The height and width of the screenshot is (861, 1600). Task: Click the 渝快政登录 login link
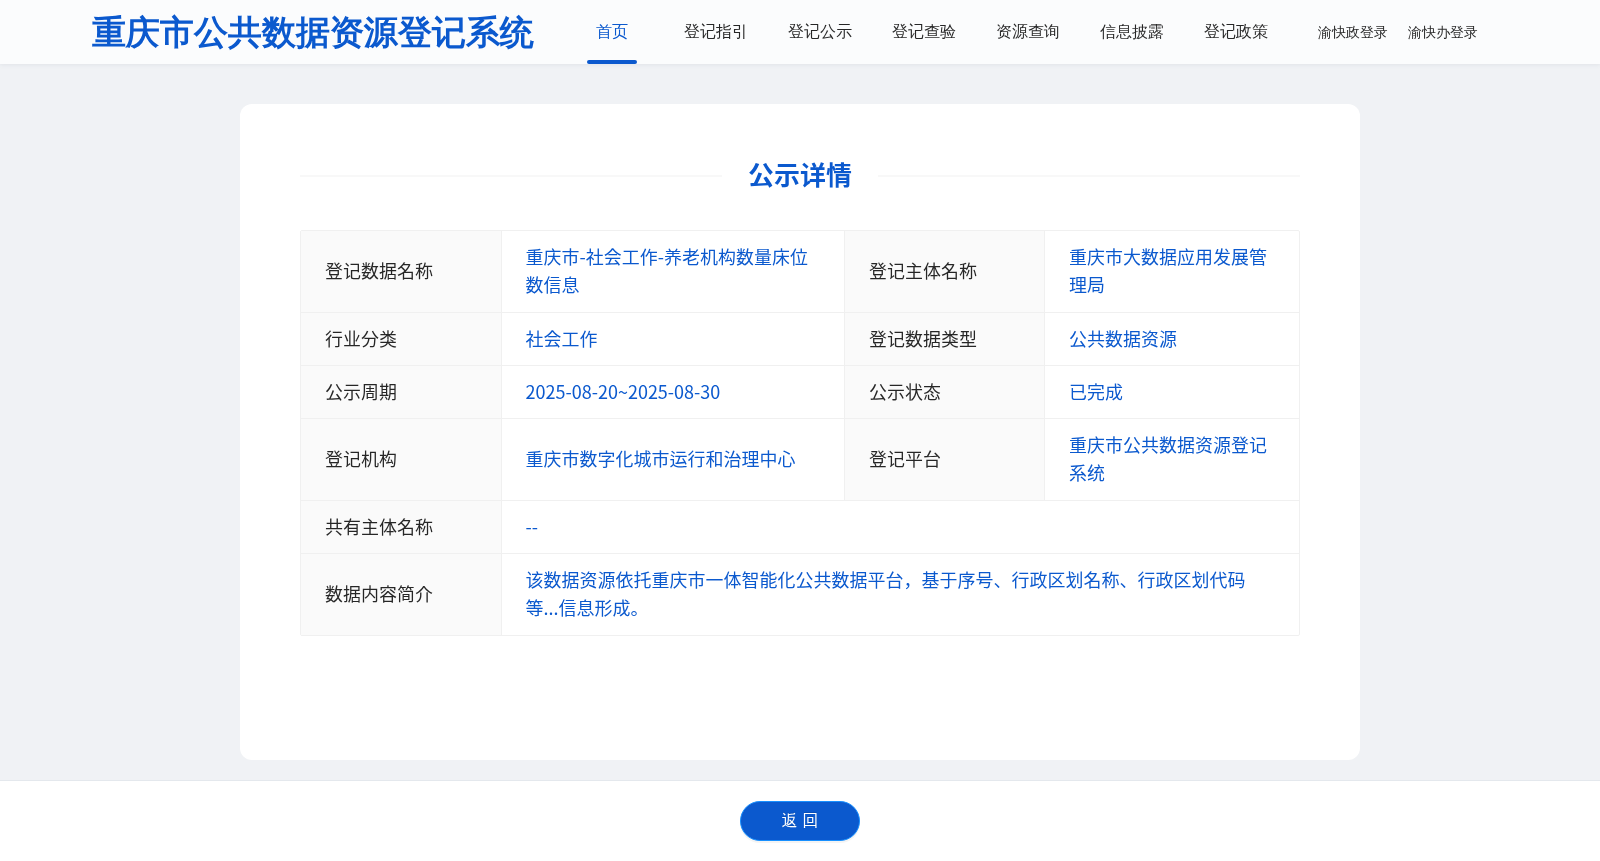pyautogui.click(x=1352, y=33)
